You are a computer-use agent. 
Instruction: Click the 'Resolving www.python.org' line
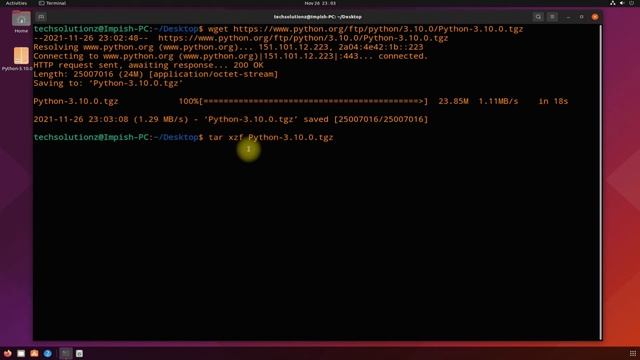tap(228, 47)
